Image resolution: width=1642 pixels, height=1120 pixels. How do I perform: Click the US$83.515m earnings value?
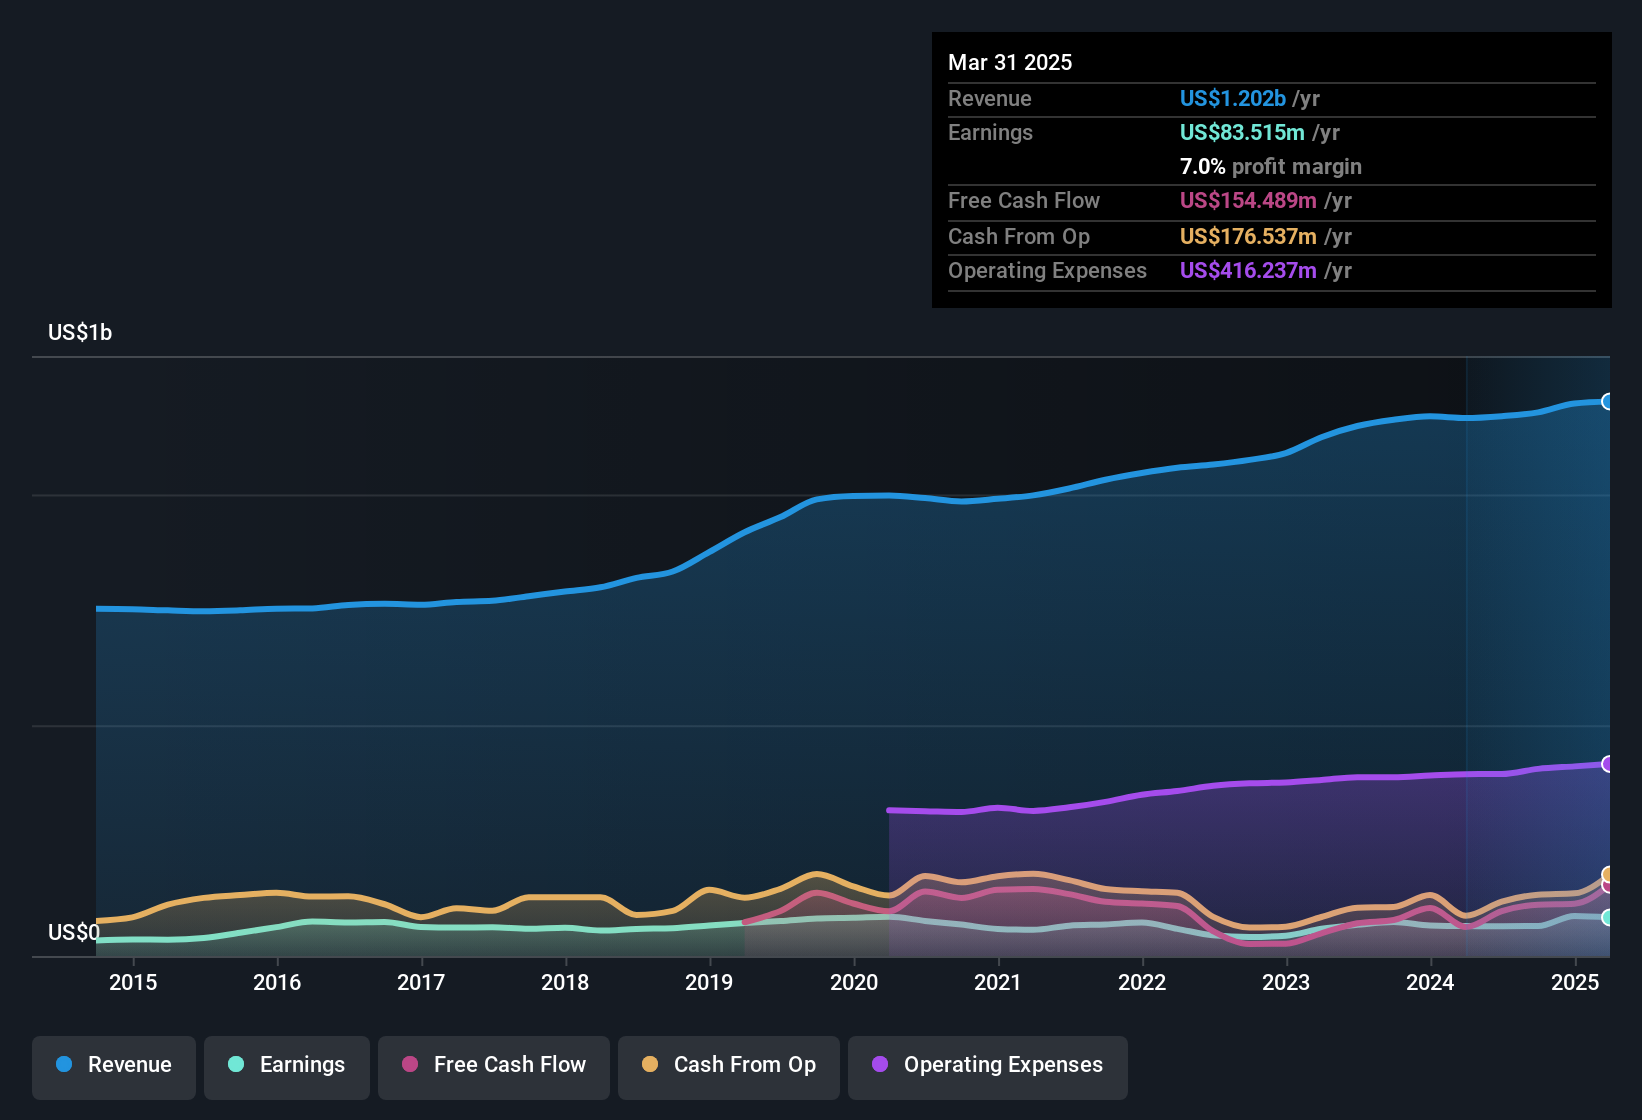click(x=1242, y=132)
